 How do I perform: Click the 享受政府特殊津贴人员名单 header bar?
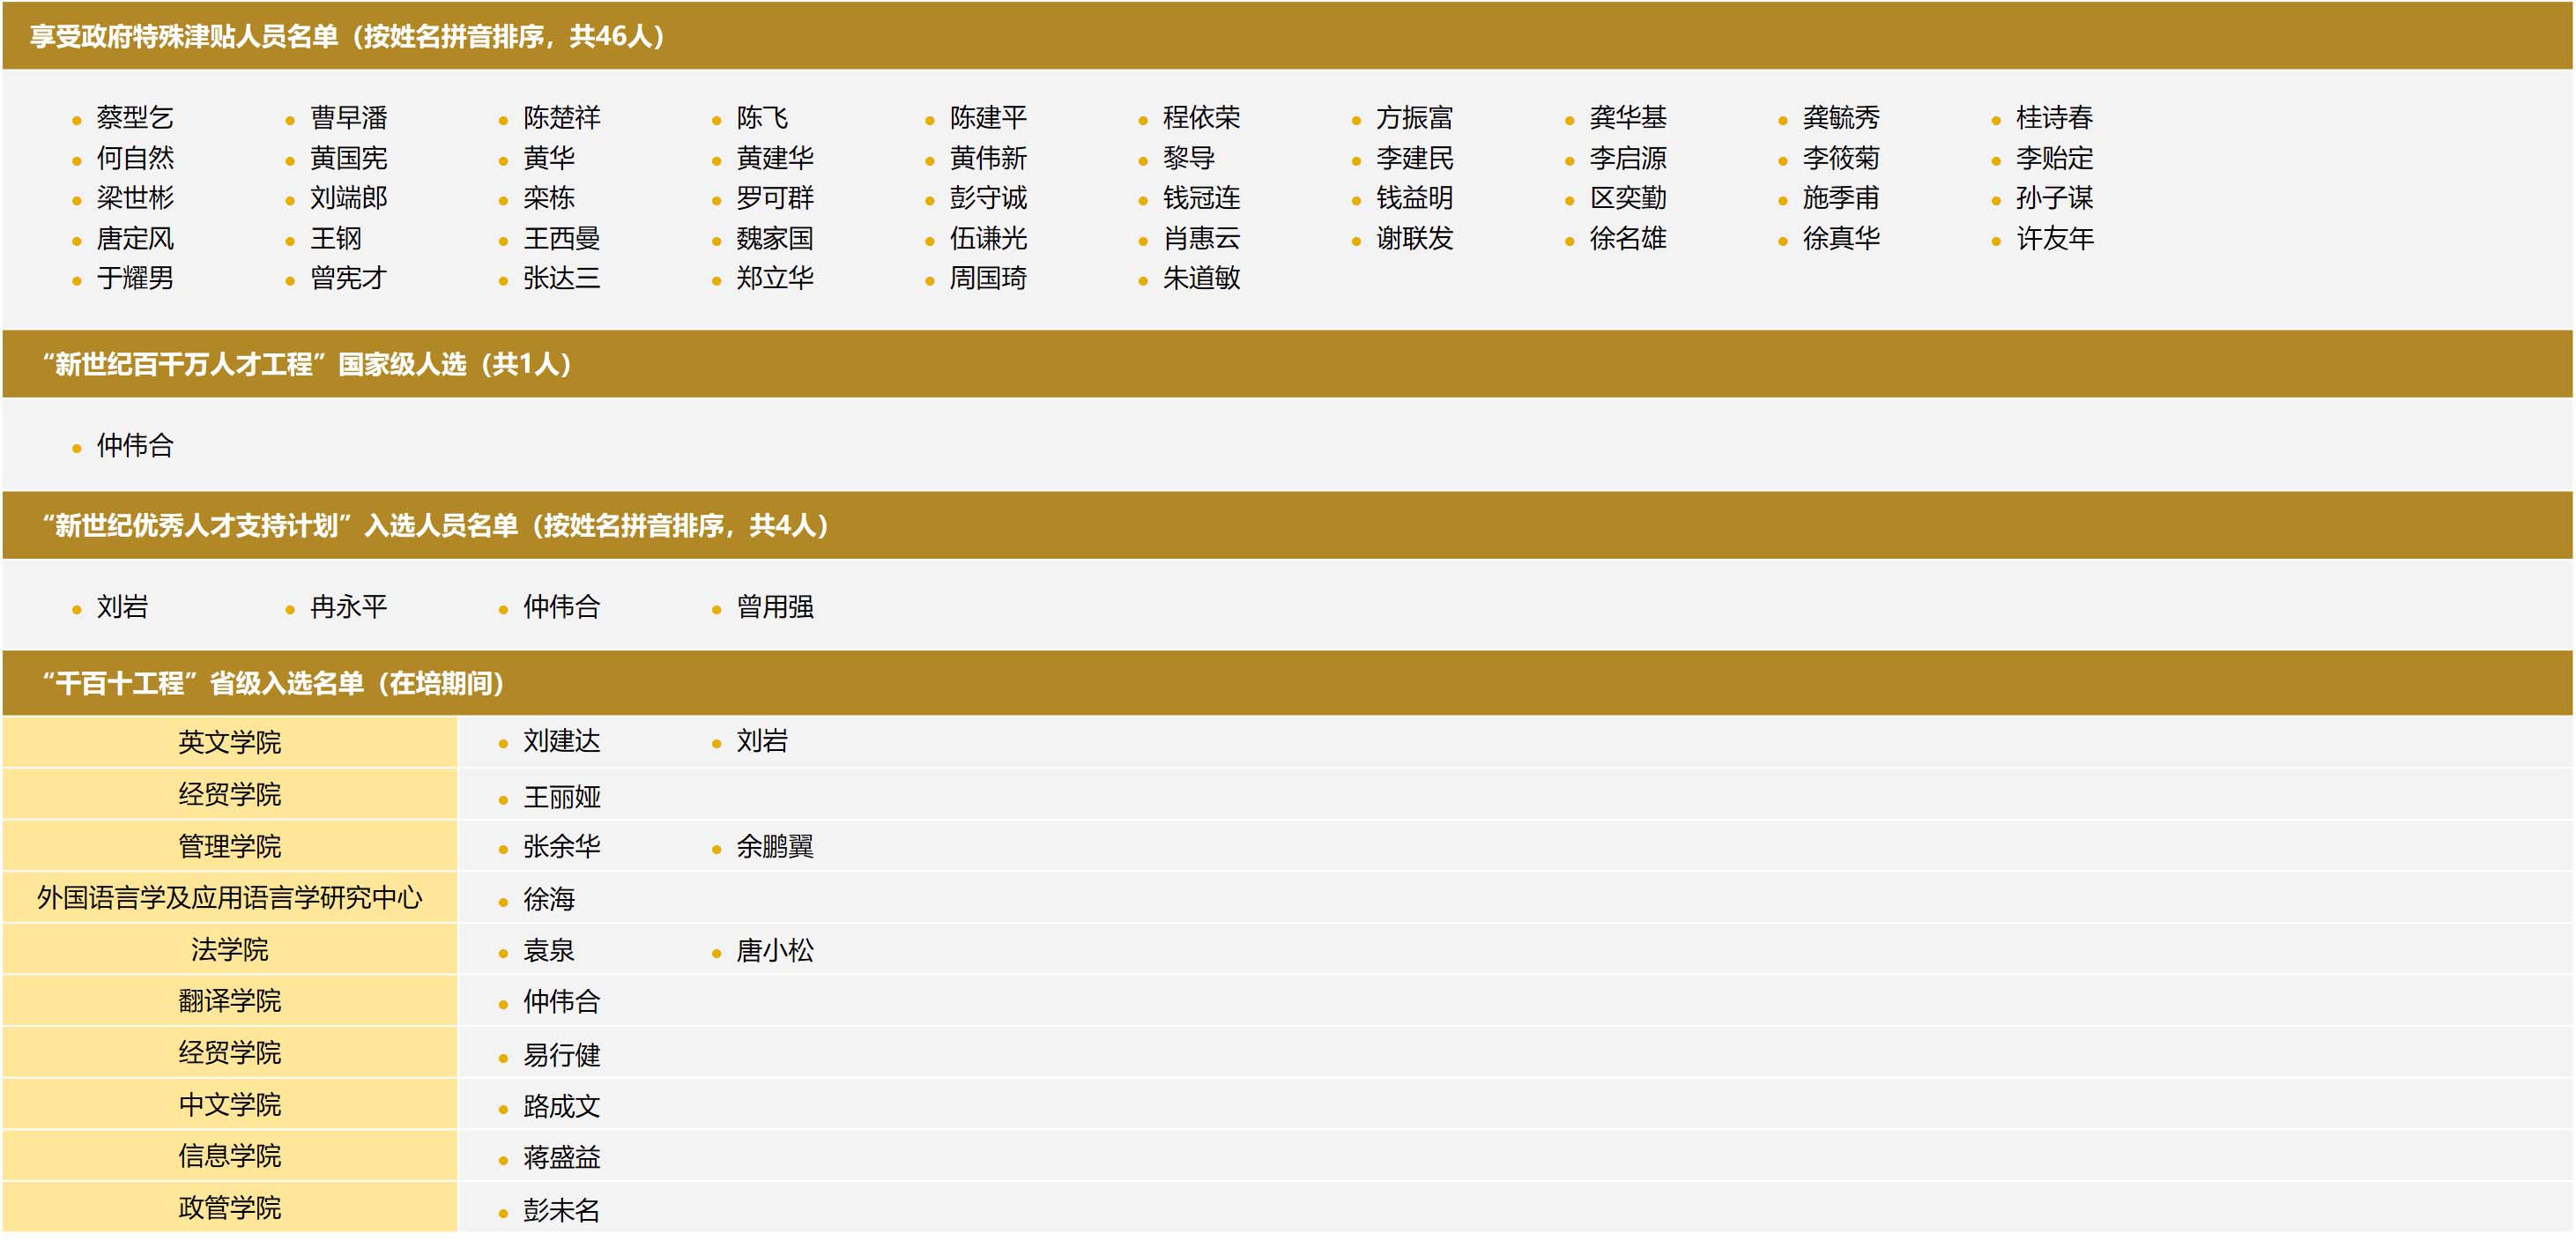tap(347, 36)
